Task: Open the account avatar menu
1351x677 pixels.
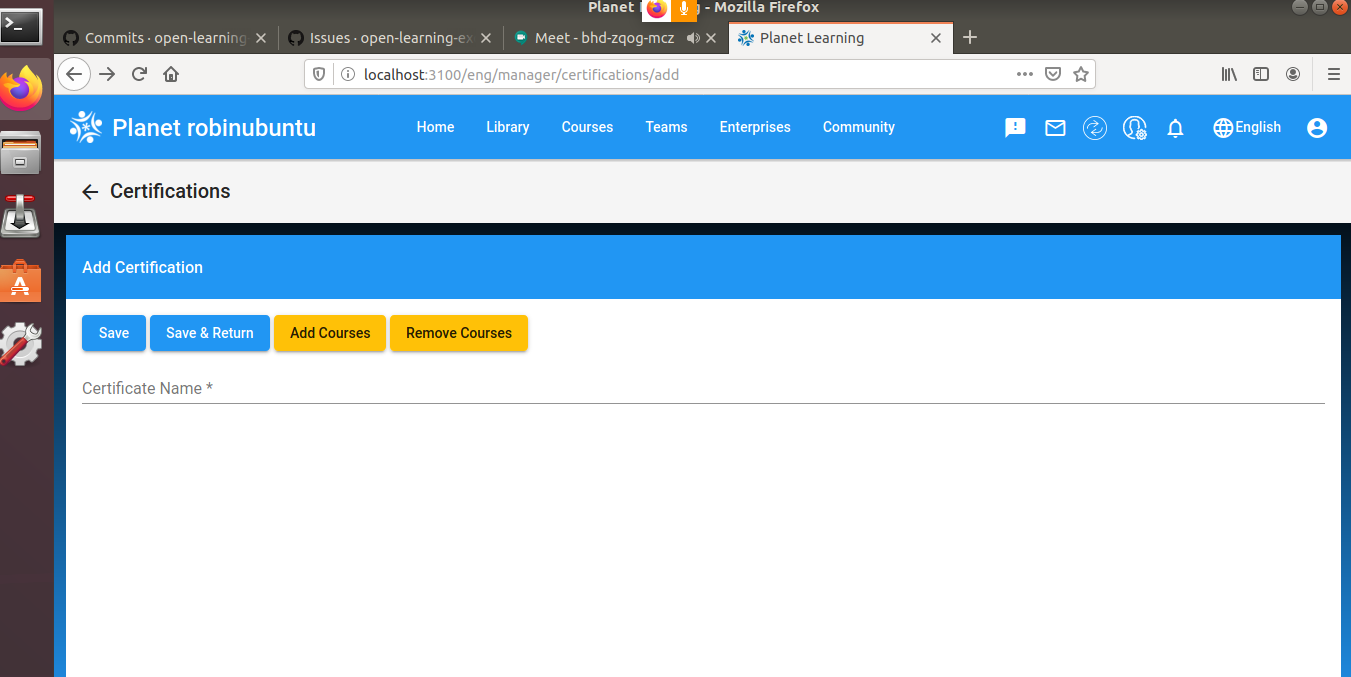Action: tap(1317, 127)
